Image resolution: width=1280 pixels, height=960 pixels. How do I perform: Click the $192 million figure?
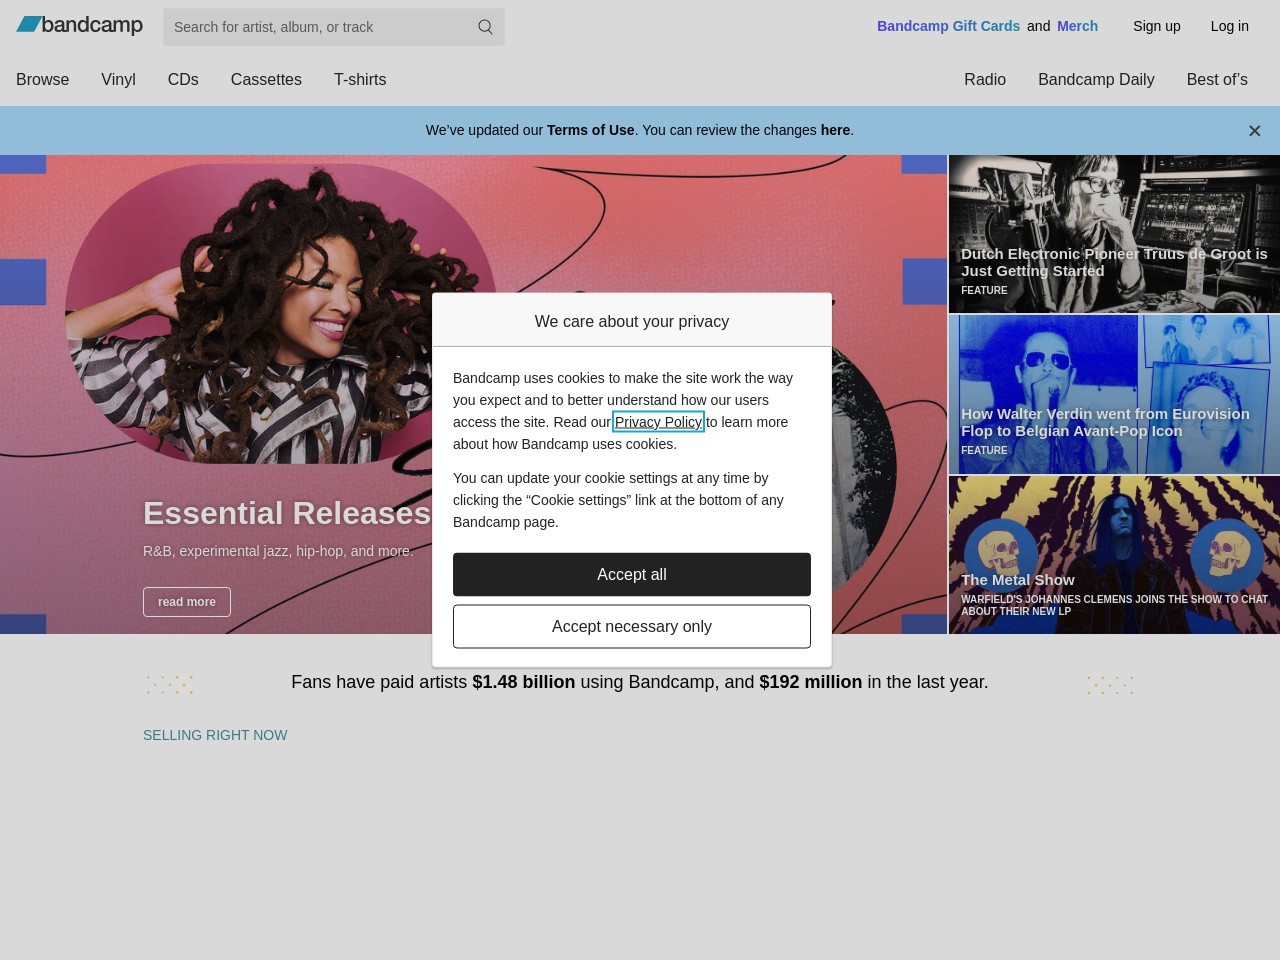(811, 682)
